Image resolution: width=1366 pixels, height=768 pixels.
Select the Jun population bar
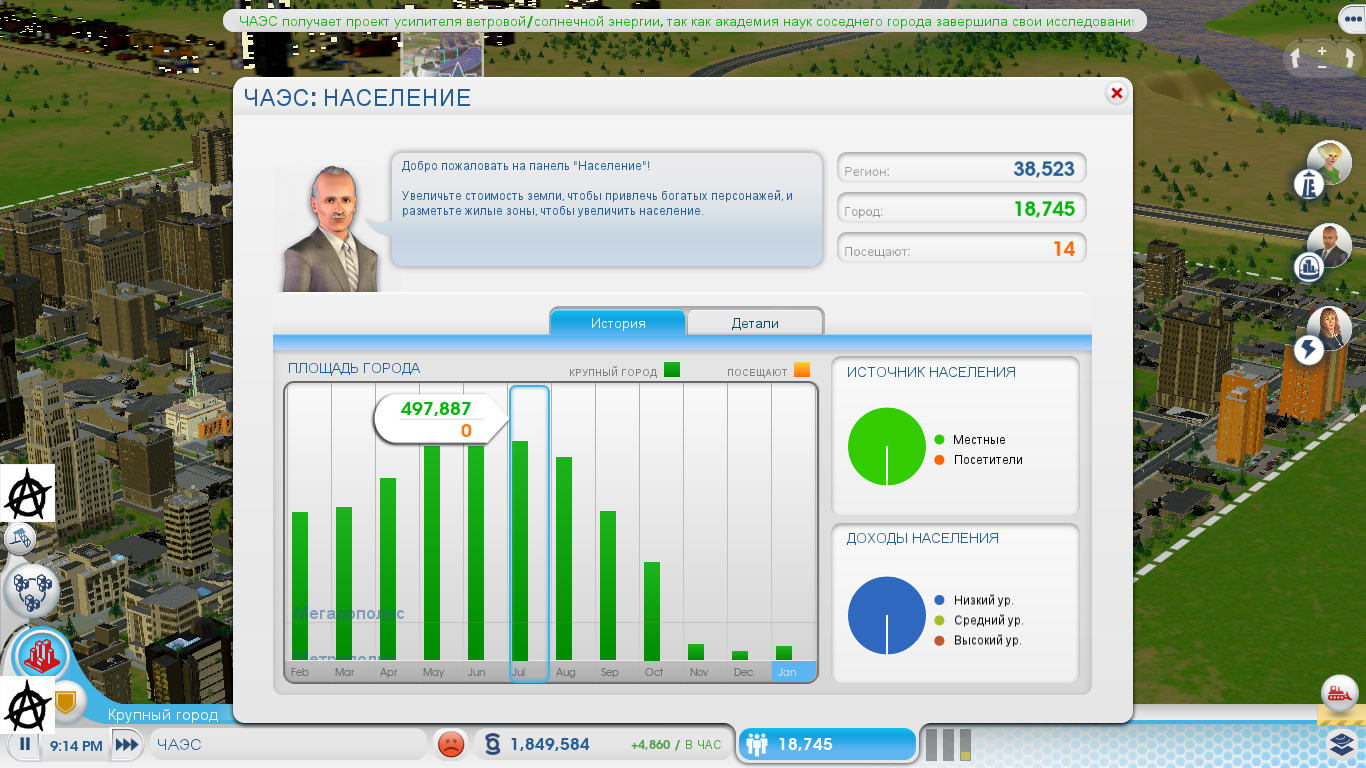[476, 553]
